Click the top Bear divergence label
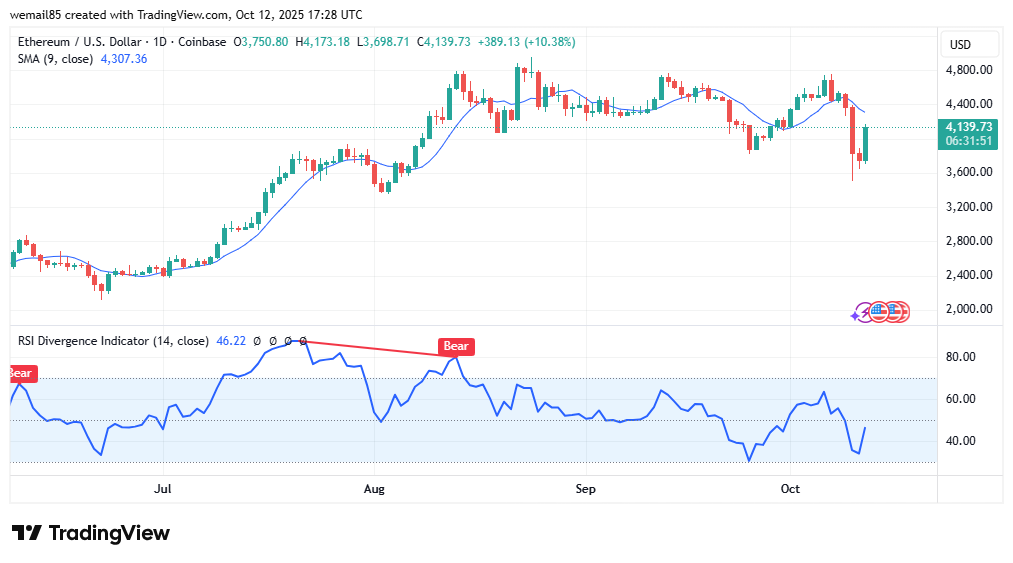Image resolution: width=1013 pixels, height=563 pixels. click(x=456, y=346)
